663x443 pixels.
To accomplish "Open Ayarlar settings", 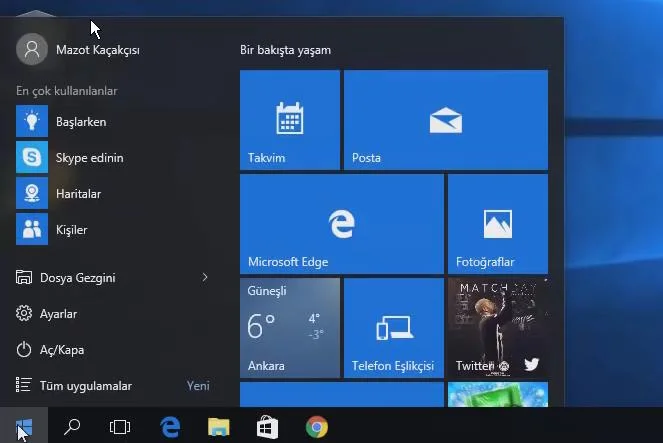I will (58, 314).
